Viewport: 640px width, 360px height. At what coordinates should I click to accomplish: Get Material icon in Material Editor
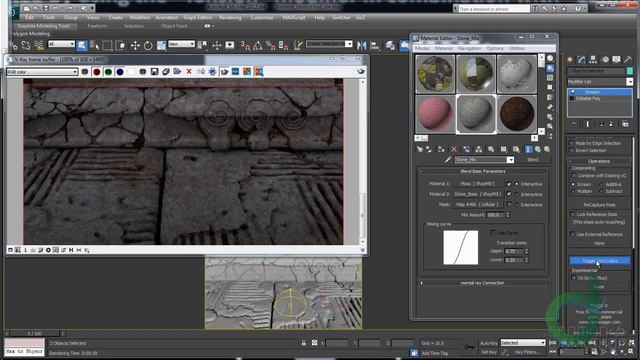(420, 149)
